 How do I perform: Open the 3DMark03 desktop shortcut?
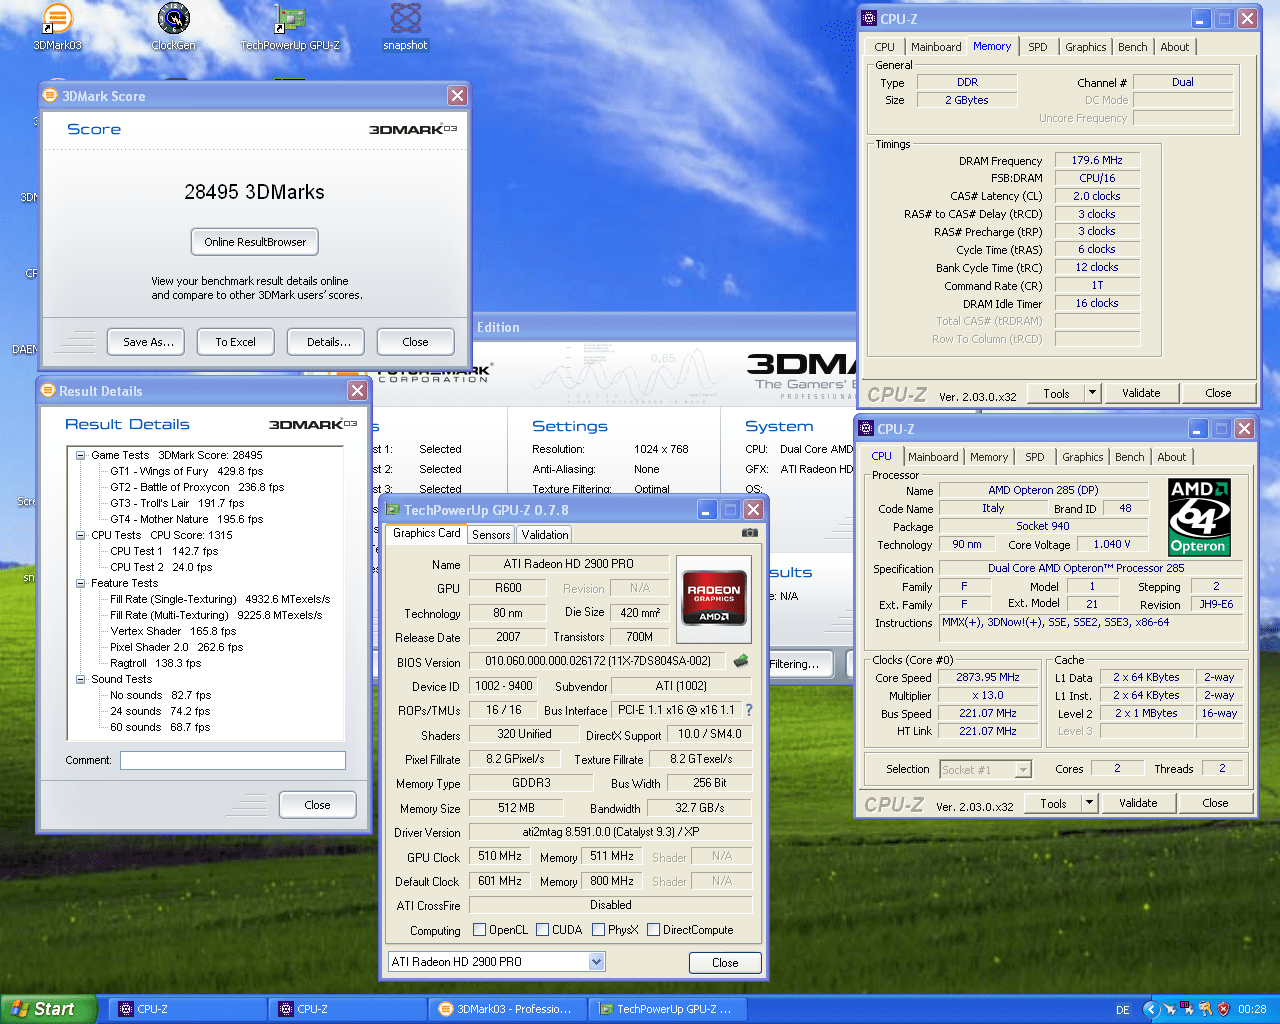[x=58, y=27]
